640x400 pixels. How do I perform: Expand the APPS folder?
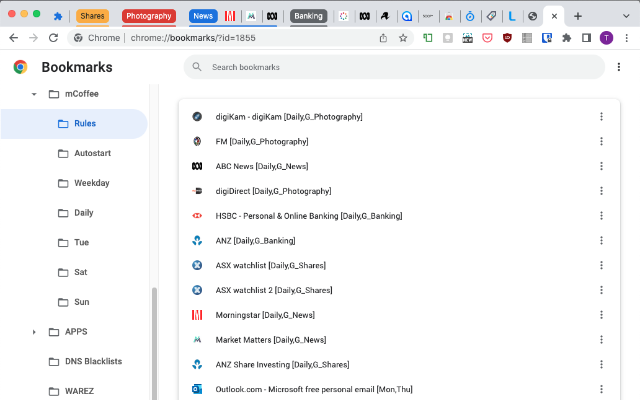point(34,332)
